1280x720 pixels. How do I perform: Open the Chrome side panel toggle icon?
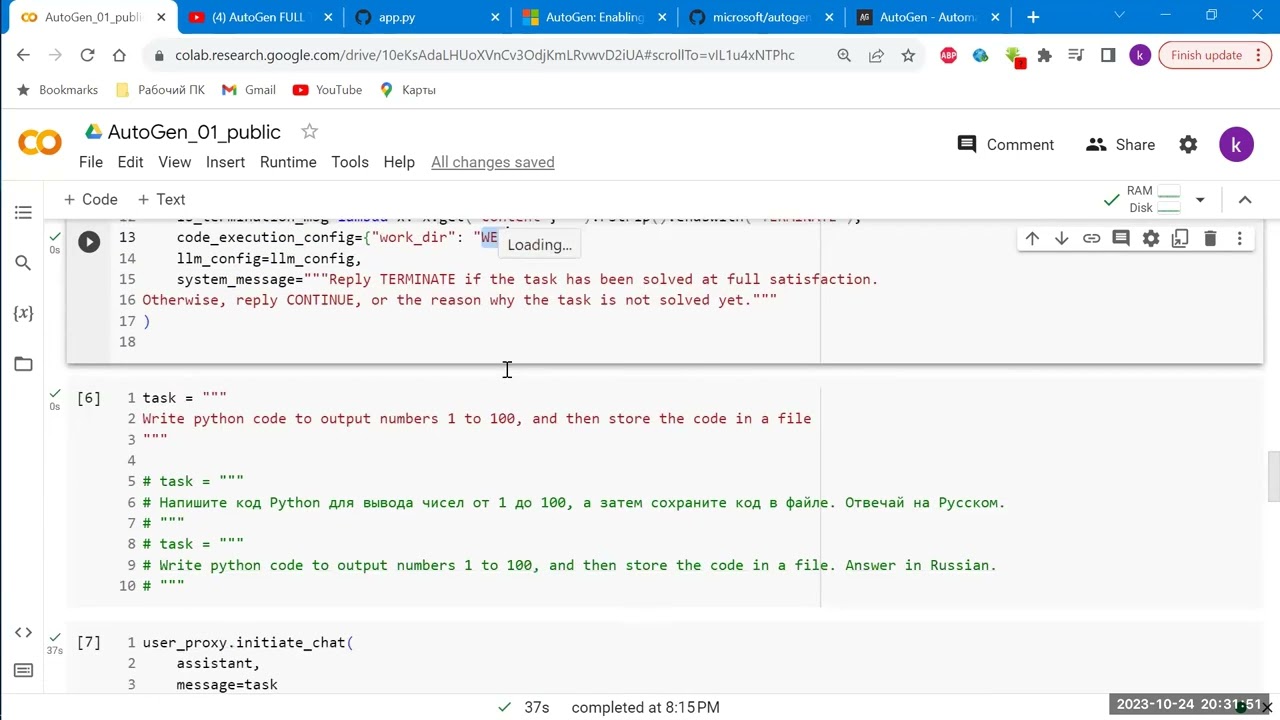[1108, 56]
